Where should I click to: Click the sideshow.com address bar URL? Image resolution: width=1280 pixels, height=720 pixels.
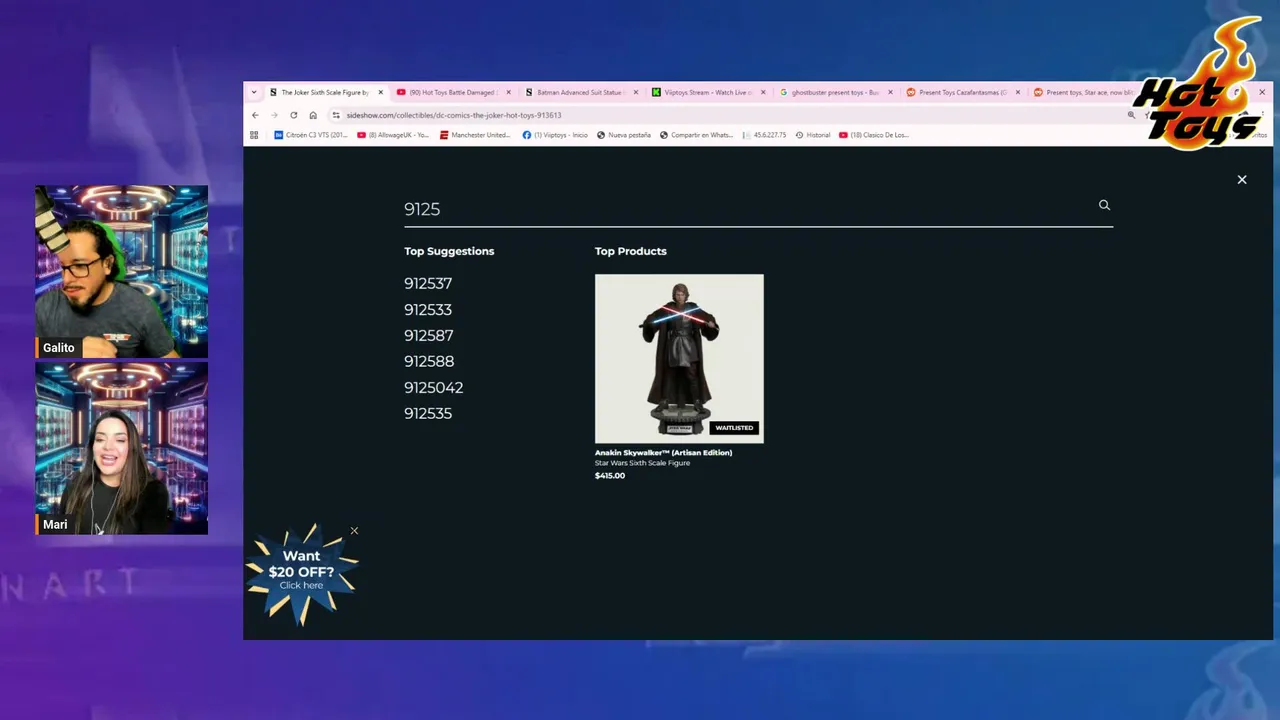[454, 115]
